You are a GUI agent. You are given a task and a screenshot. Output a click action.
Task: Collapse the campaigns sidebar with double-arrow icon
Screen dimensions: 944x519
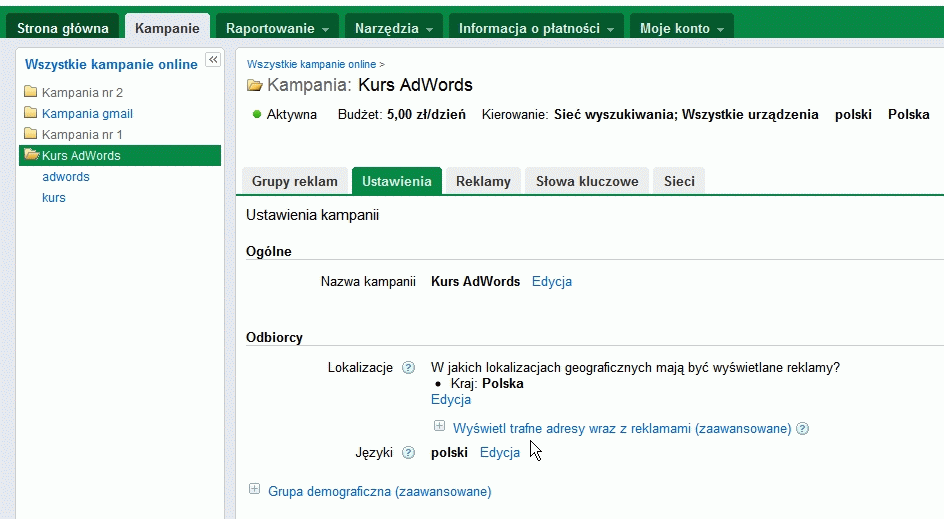click(213, 59)
